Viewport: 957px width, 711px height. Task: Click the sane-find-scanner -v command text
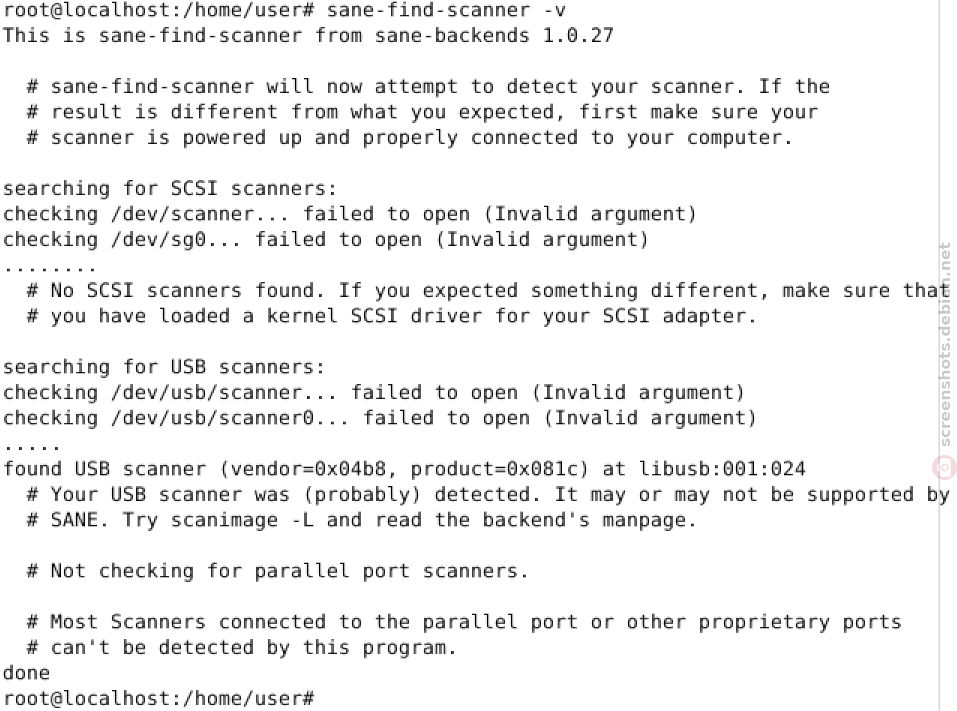click(446, 10)
